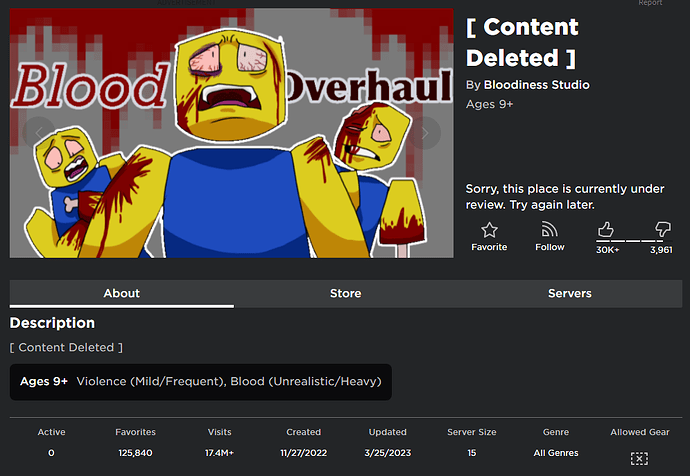The image size is (690, 476).
Task: Click the content maturity rating box
Action: (201, 382)
